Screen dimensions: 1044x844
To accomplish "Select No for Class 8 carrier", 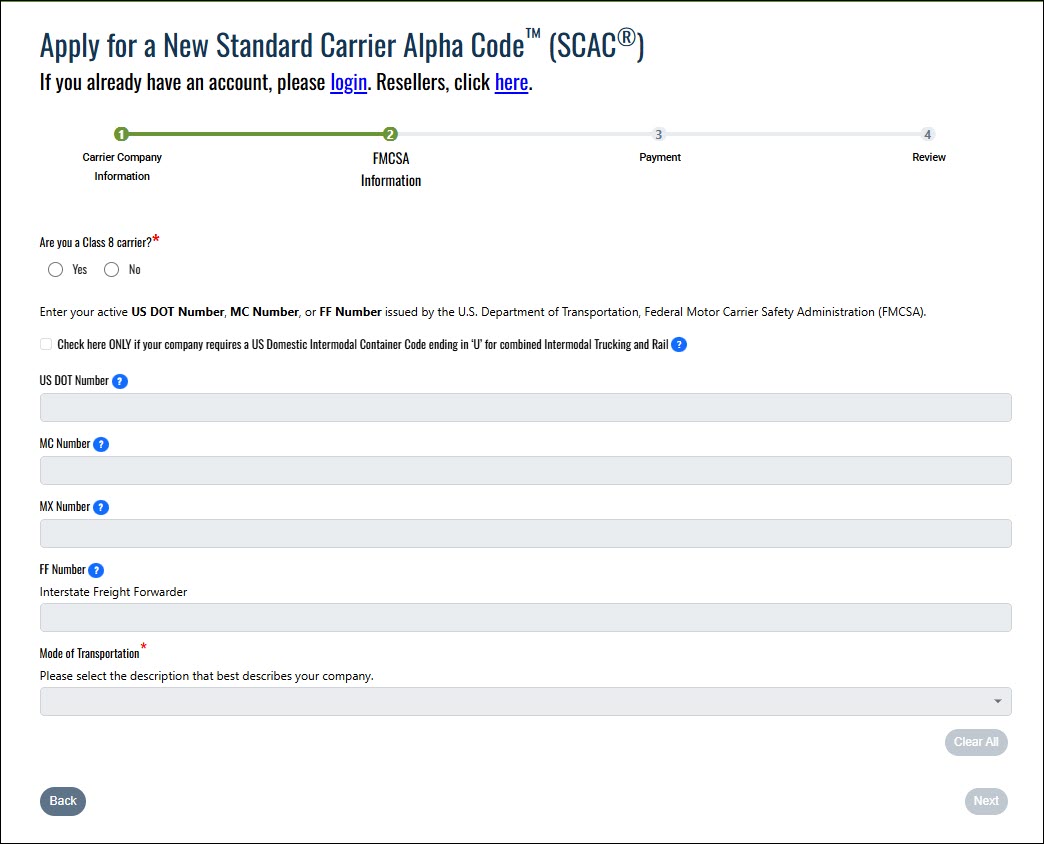I will click(112, 269).
